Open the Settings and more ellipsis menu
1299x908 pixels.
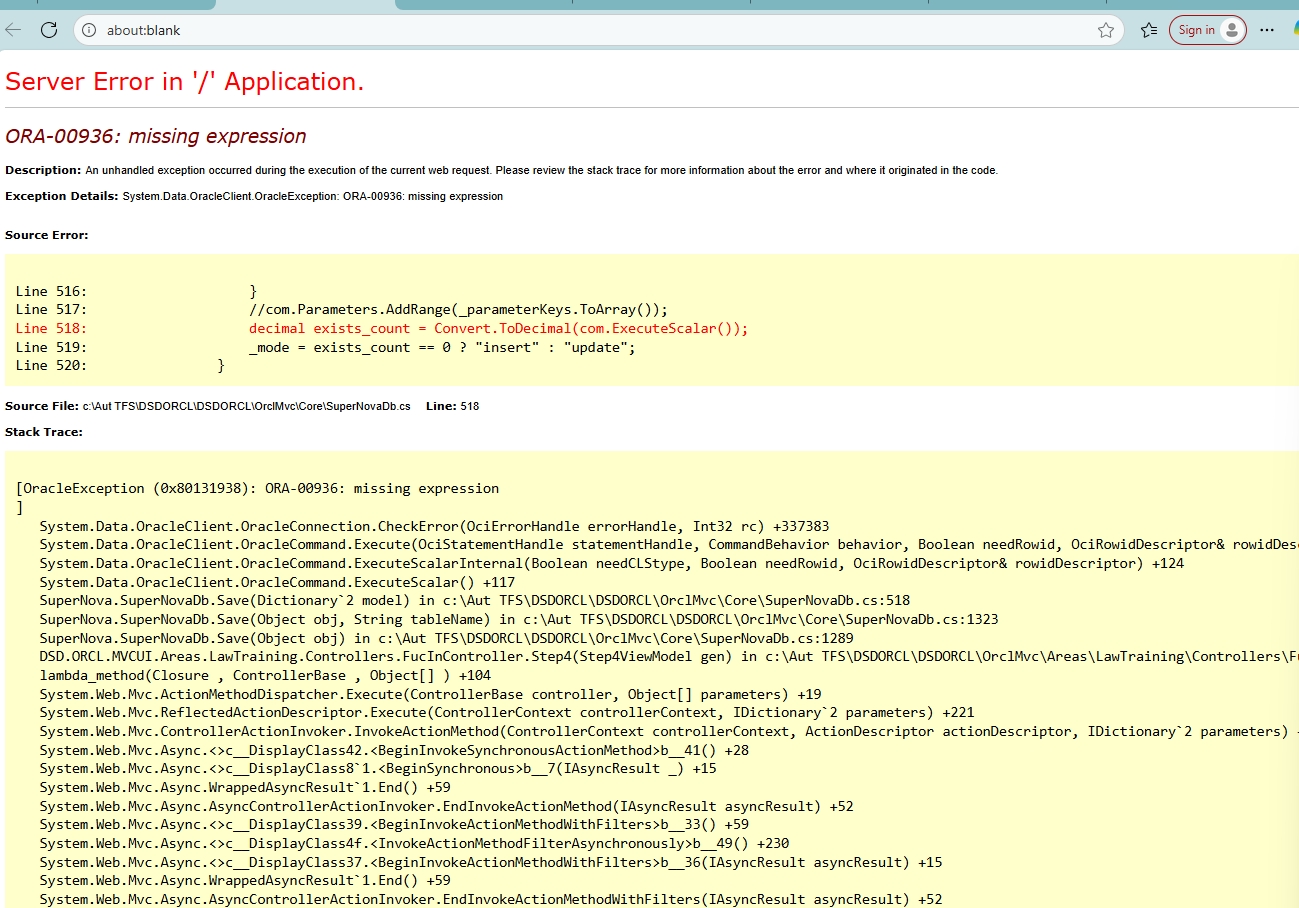coord(1267,30)
